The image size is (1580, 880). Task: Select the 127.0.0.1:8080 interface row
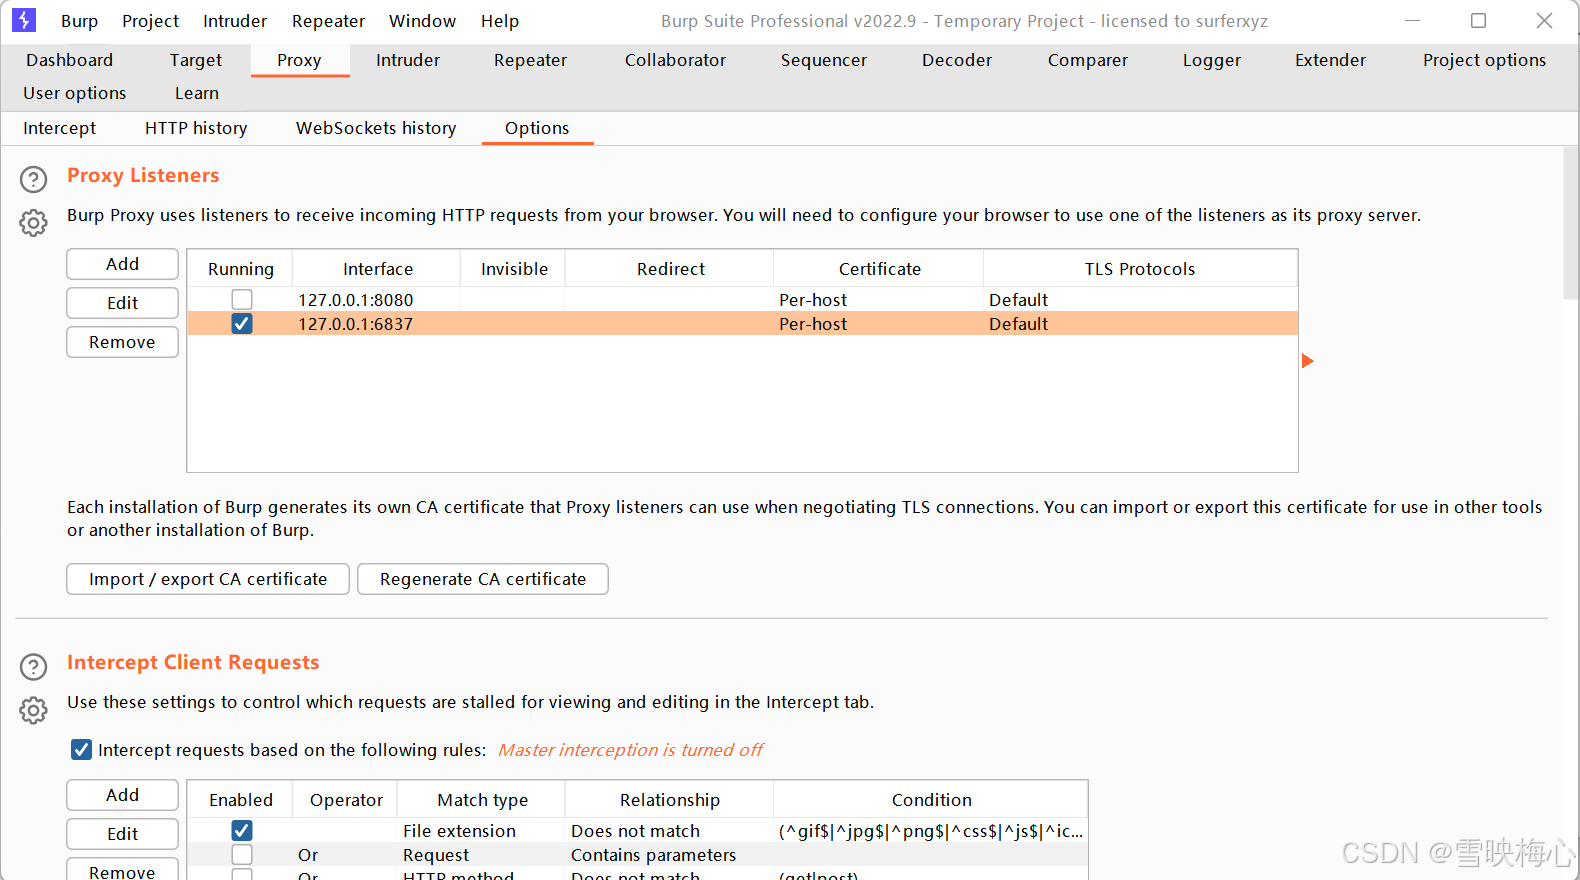coord(742,299)
